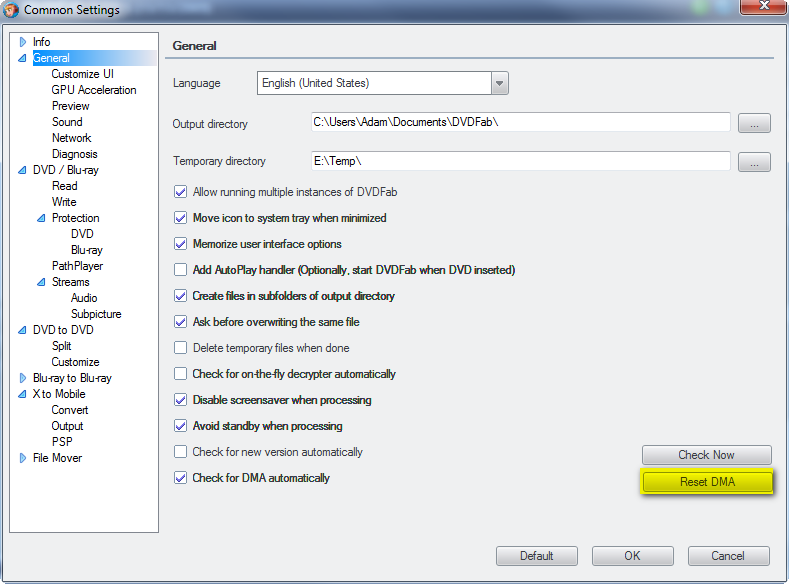Select Streams in the tree
This screenshot has width=789, height=584.
pos(70,282)
